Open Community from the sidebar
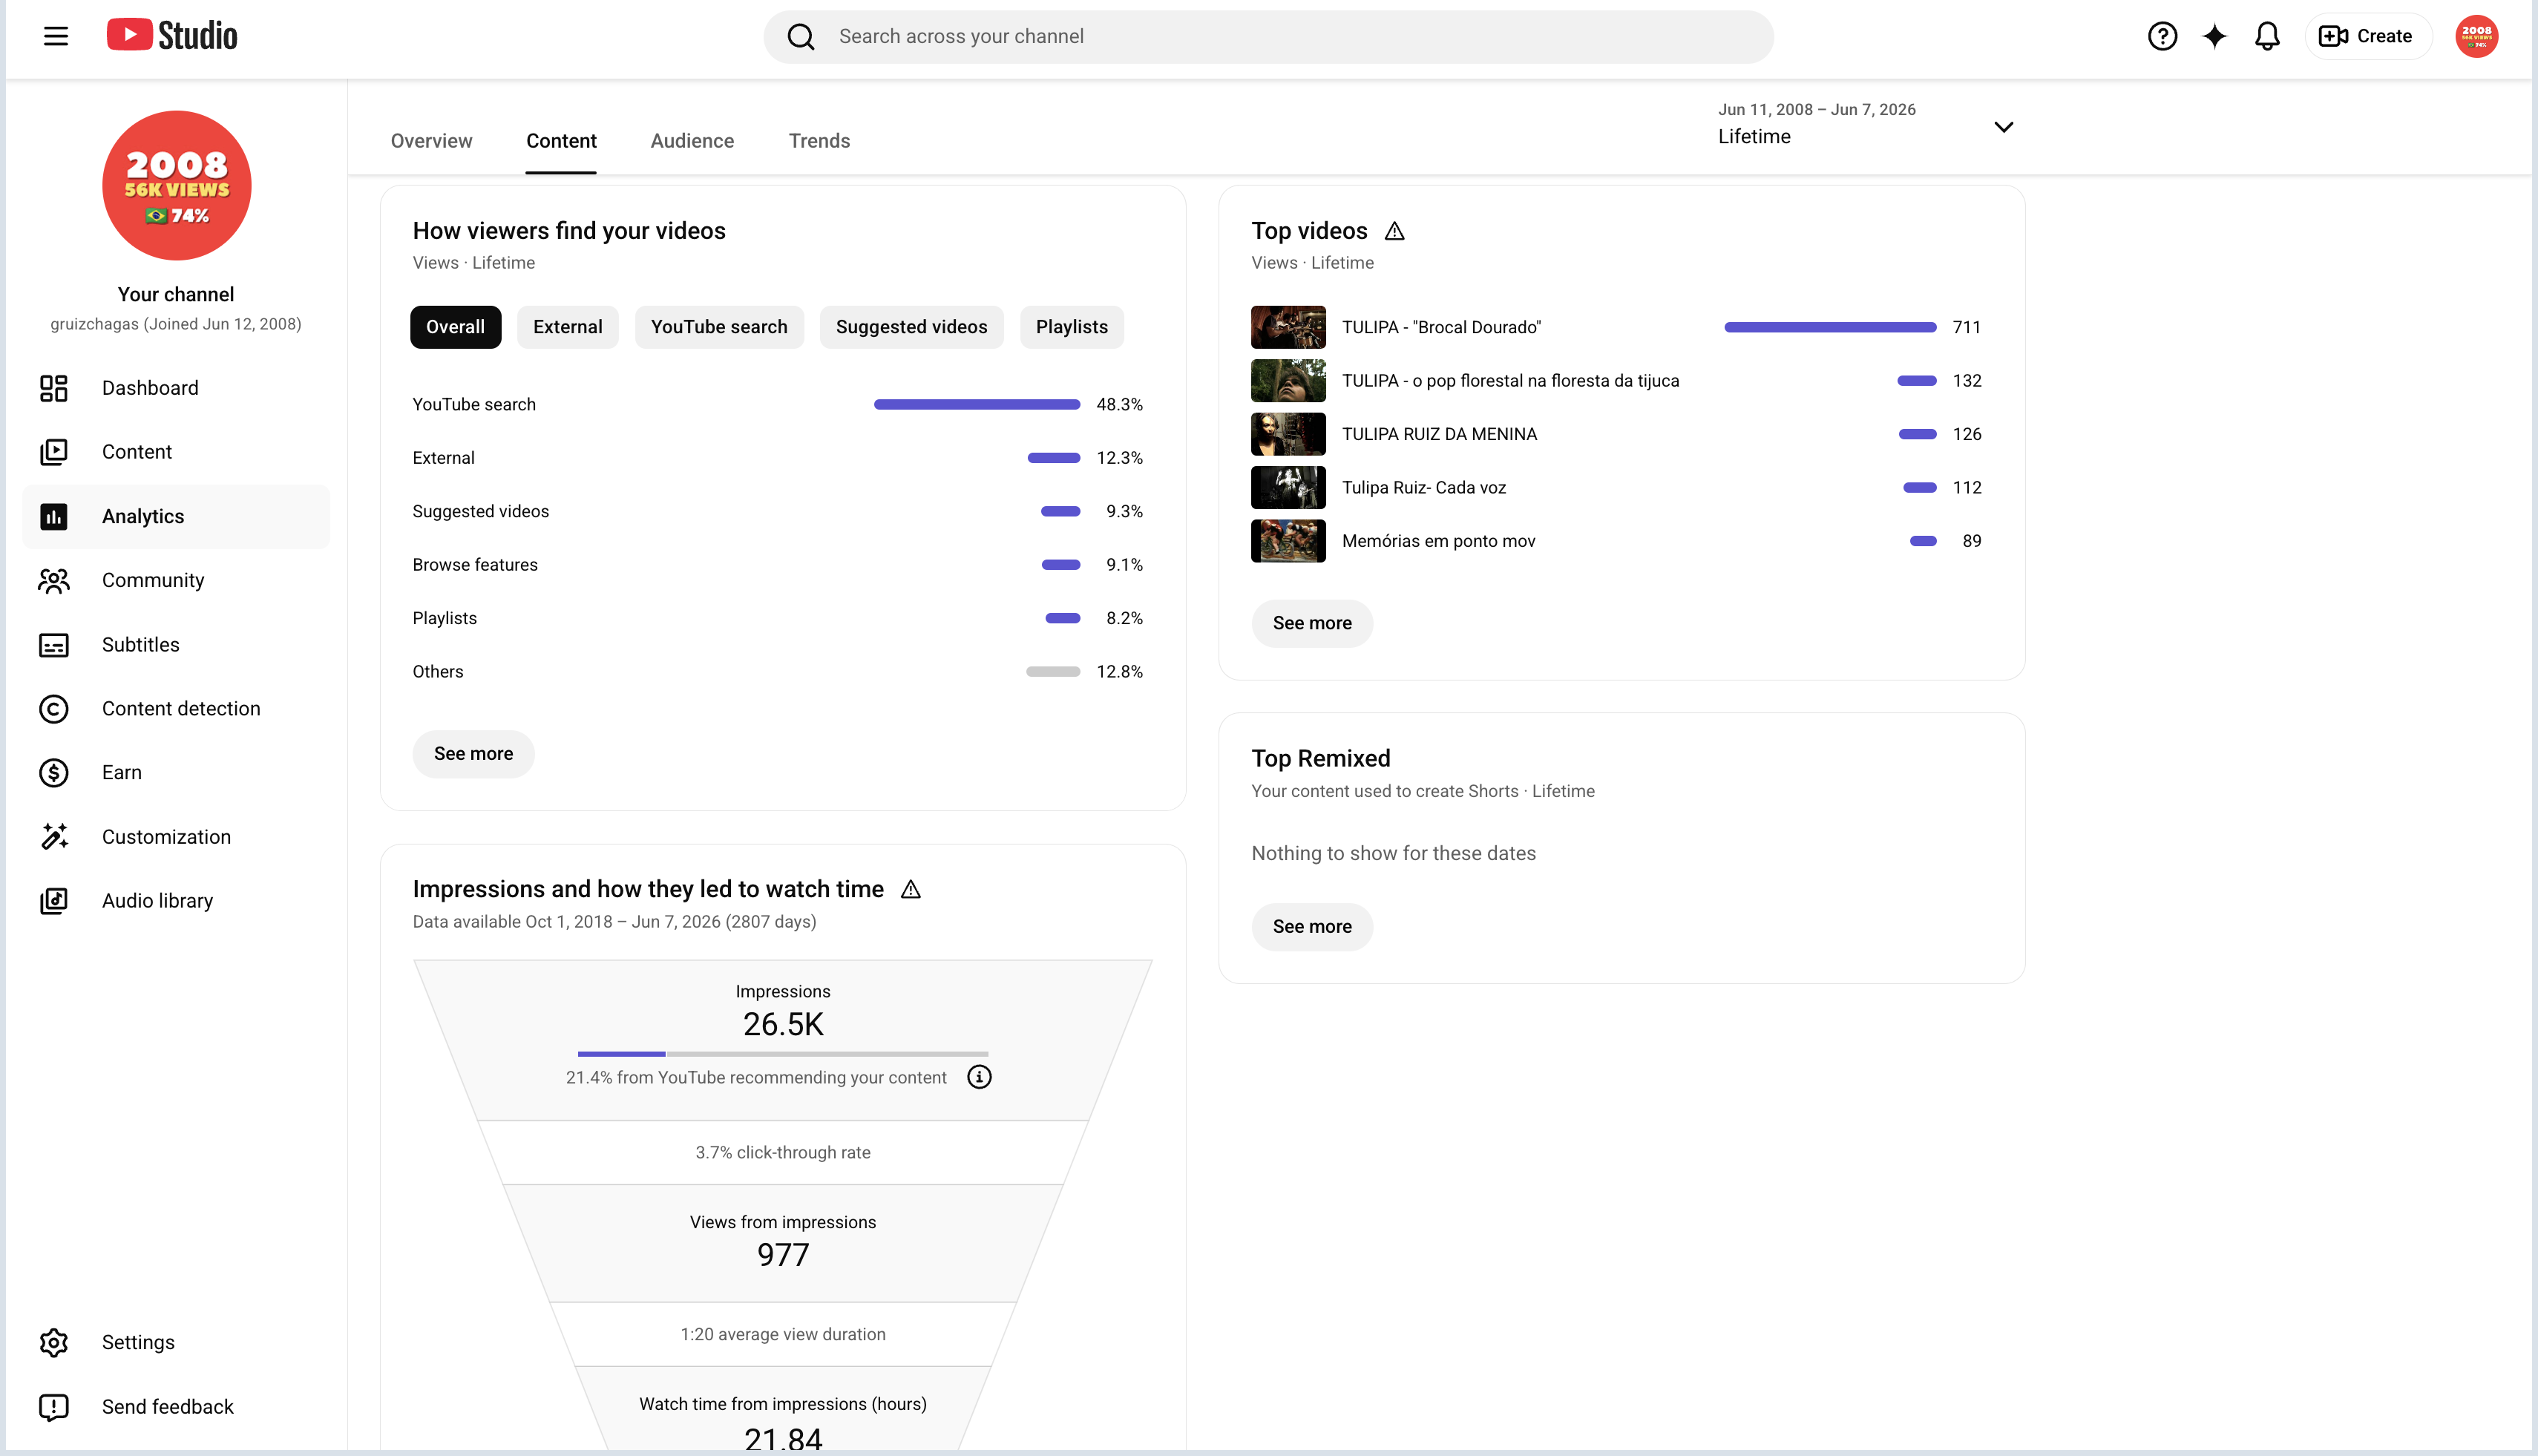This screenshot has height=1456, width=2538. [176, 581]
